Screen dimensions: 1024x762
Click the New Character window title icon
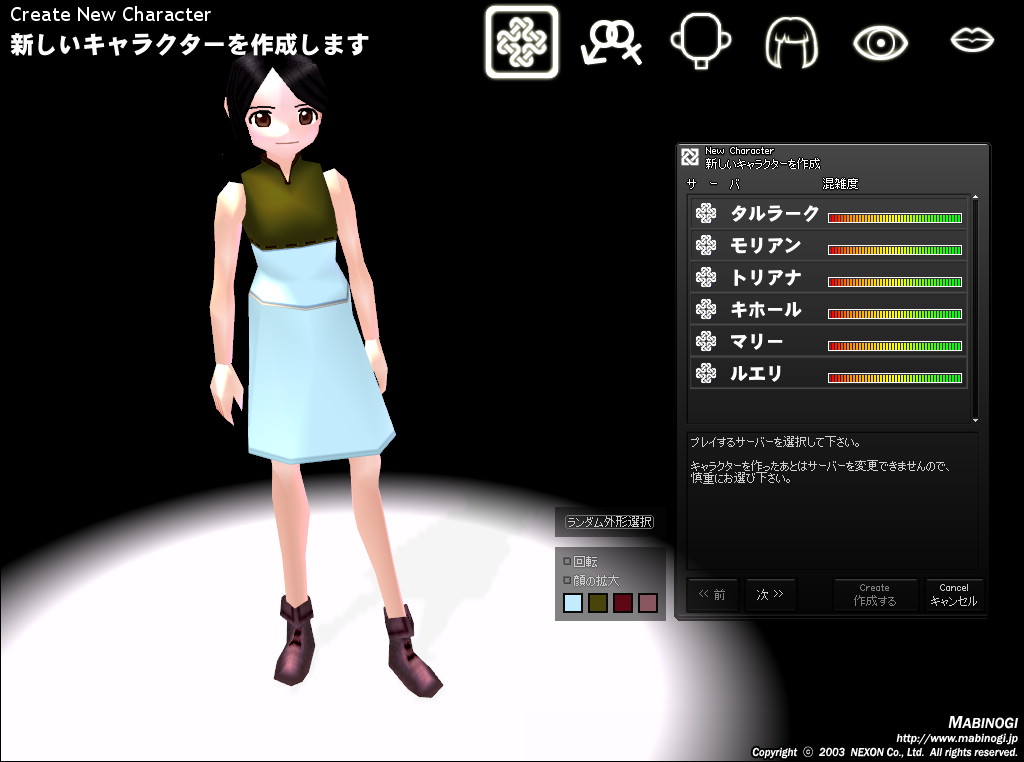(690, 157)
